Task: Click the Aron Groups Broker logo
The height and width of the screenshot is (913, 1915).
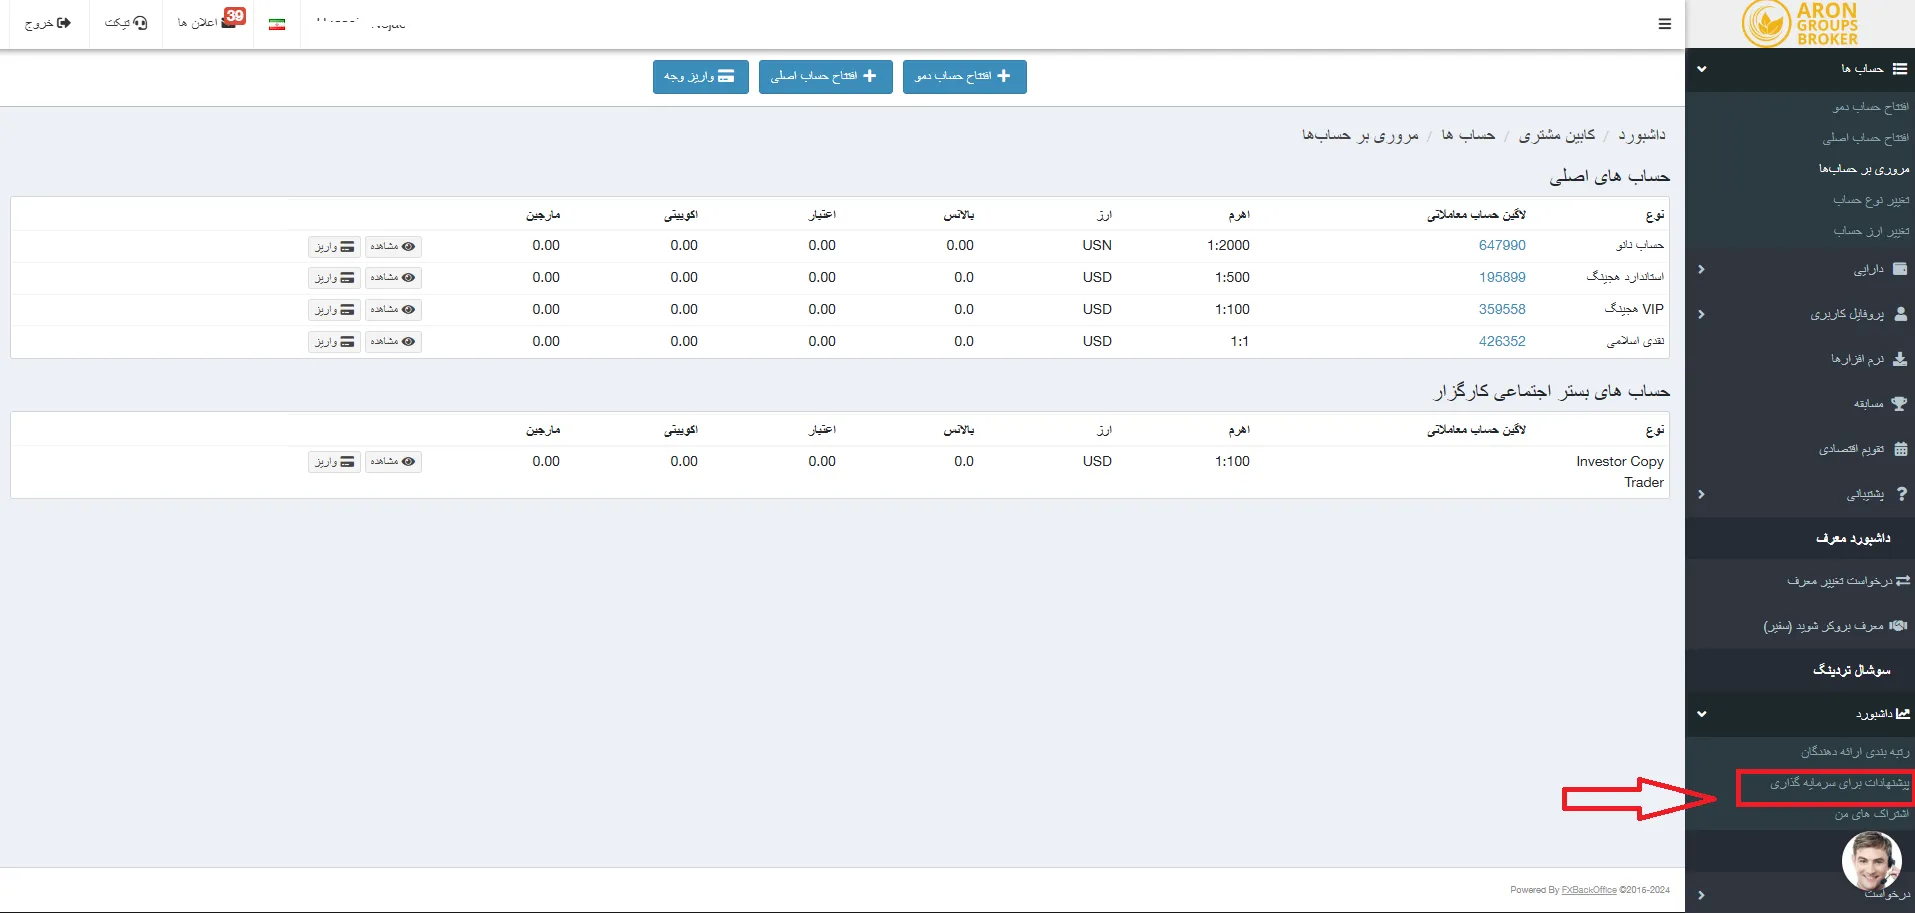Action: click(x=1800, y=24)
